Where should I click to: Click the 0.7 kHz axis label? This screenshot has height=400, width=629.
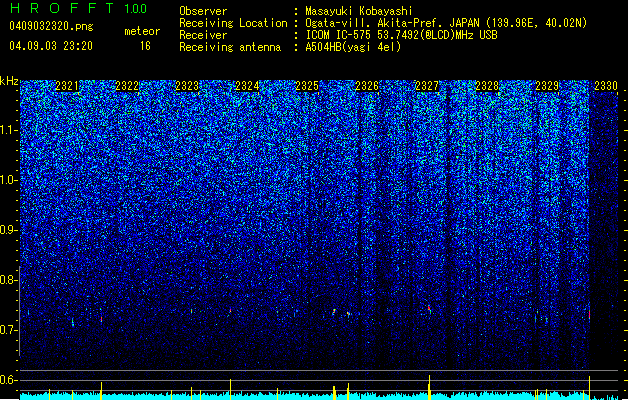[9, 330]
